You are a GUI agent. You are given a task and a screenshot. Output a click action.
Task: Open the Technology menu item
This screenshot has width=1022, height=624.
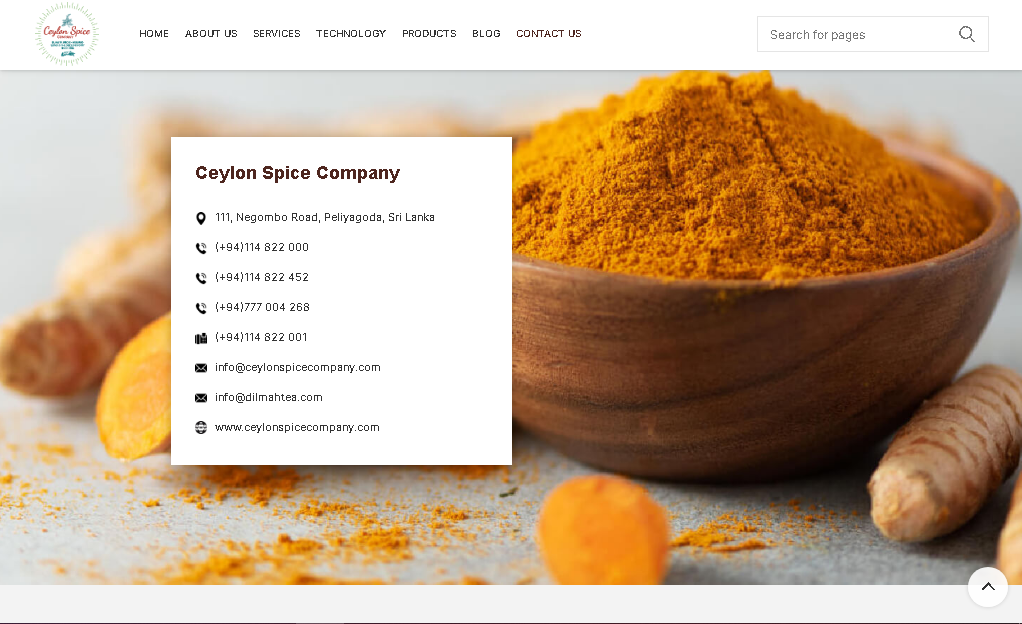(x=351, y=33)
